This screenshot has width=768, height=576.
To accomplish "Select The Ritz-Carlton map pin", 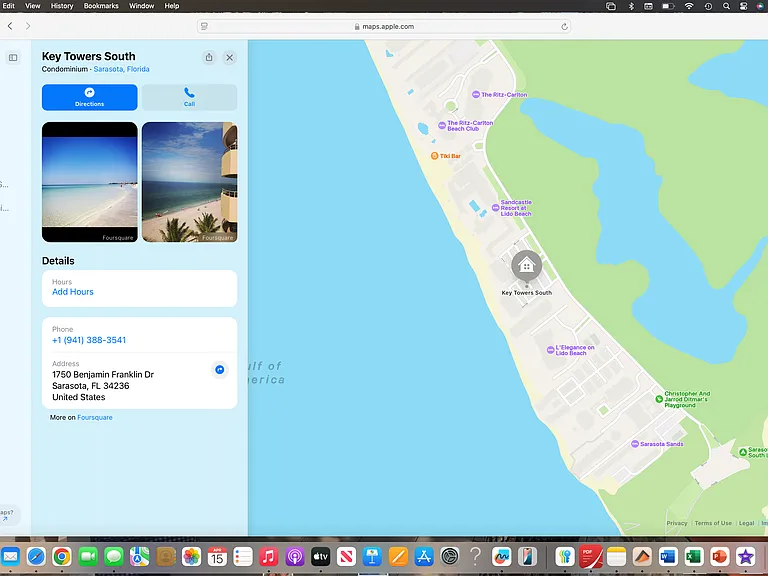I will click(476, 95).
